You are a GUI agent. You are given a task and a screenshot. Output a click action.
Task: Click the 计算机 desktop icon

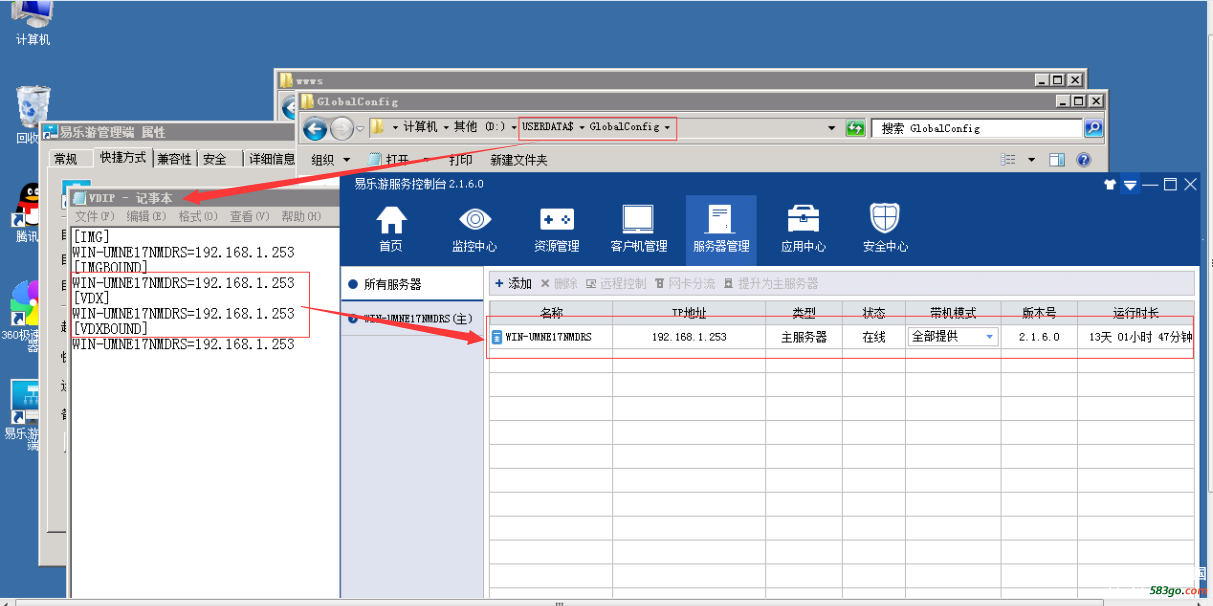click(33, 23)
